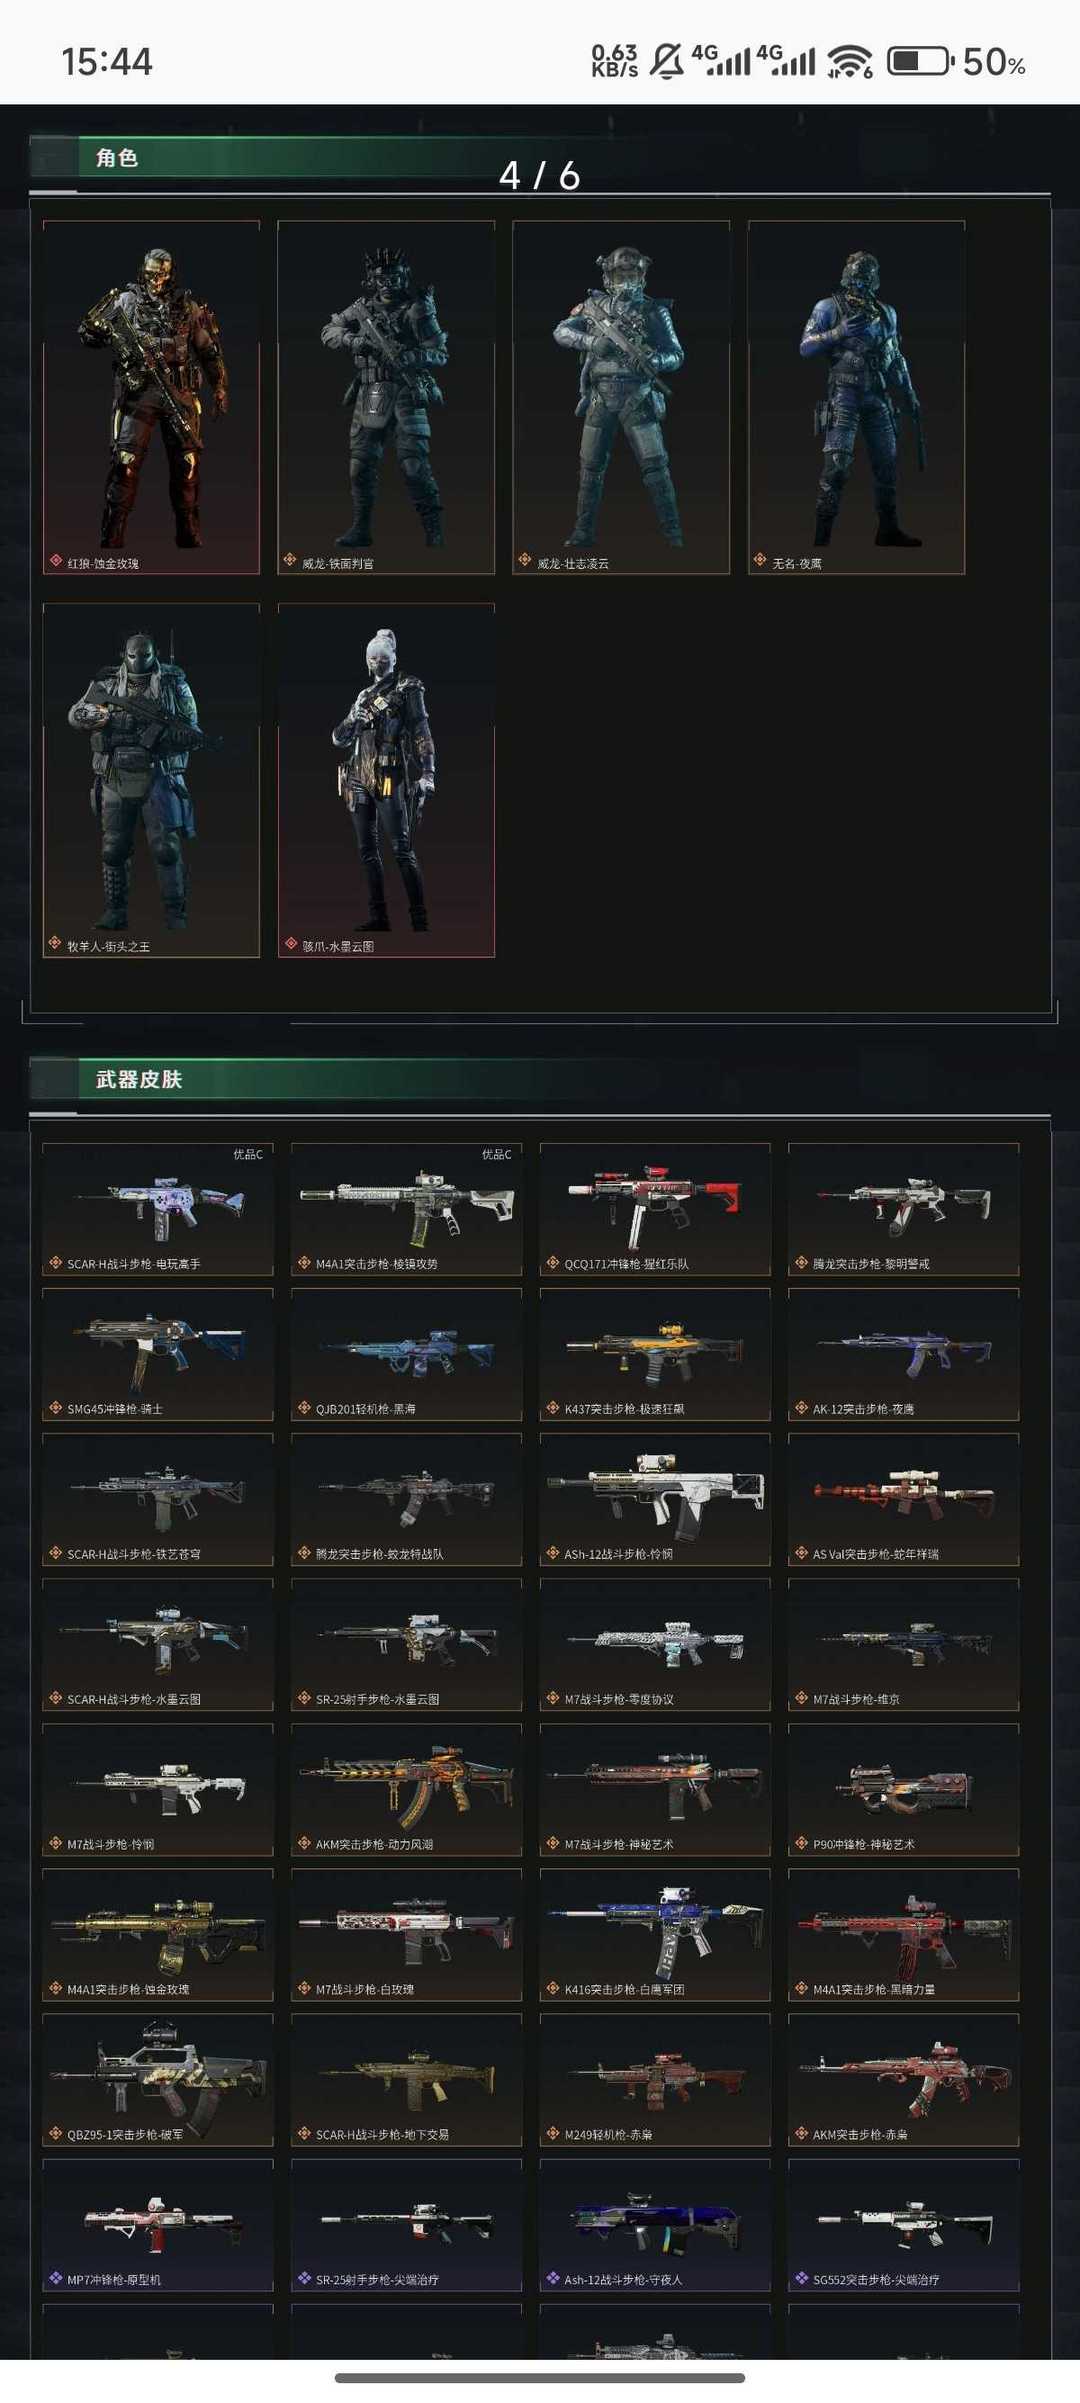Select M4A1 棱镜攻势 rifle skin
The height and width of the screenshot is (2403, 1080).
(406, 1209)
